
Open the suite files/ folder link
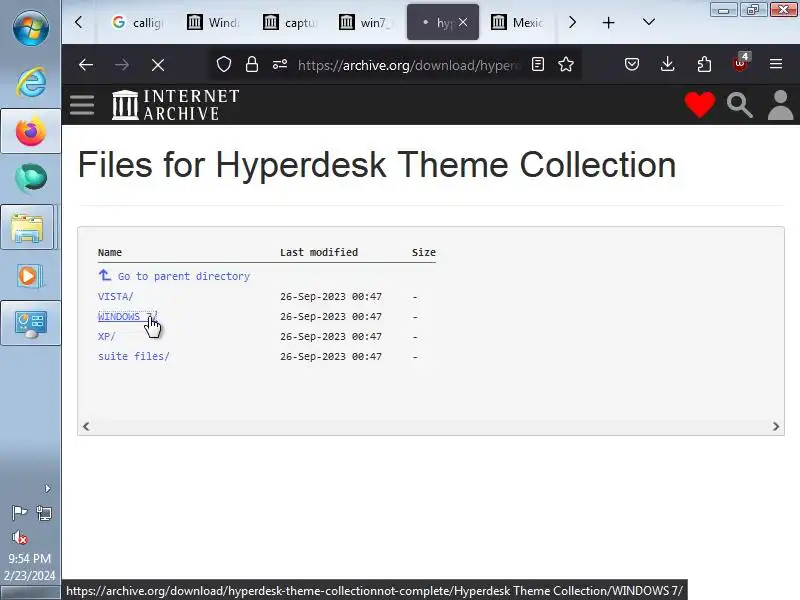134,357
